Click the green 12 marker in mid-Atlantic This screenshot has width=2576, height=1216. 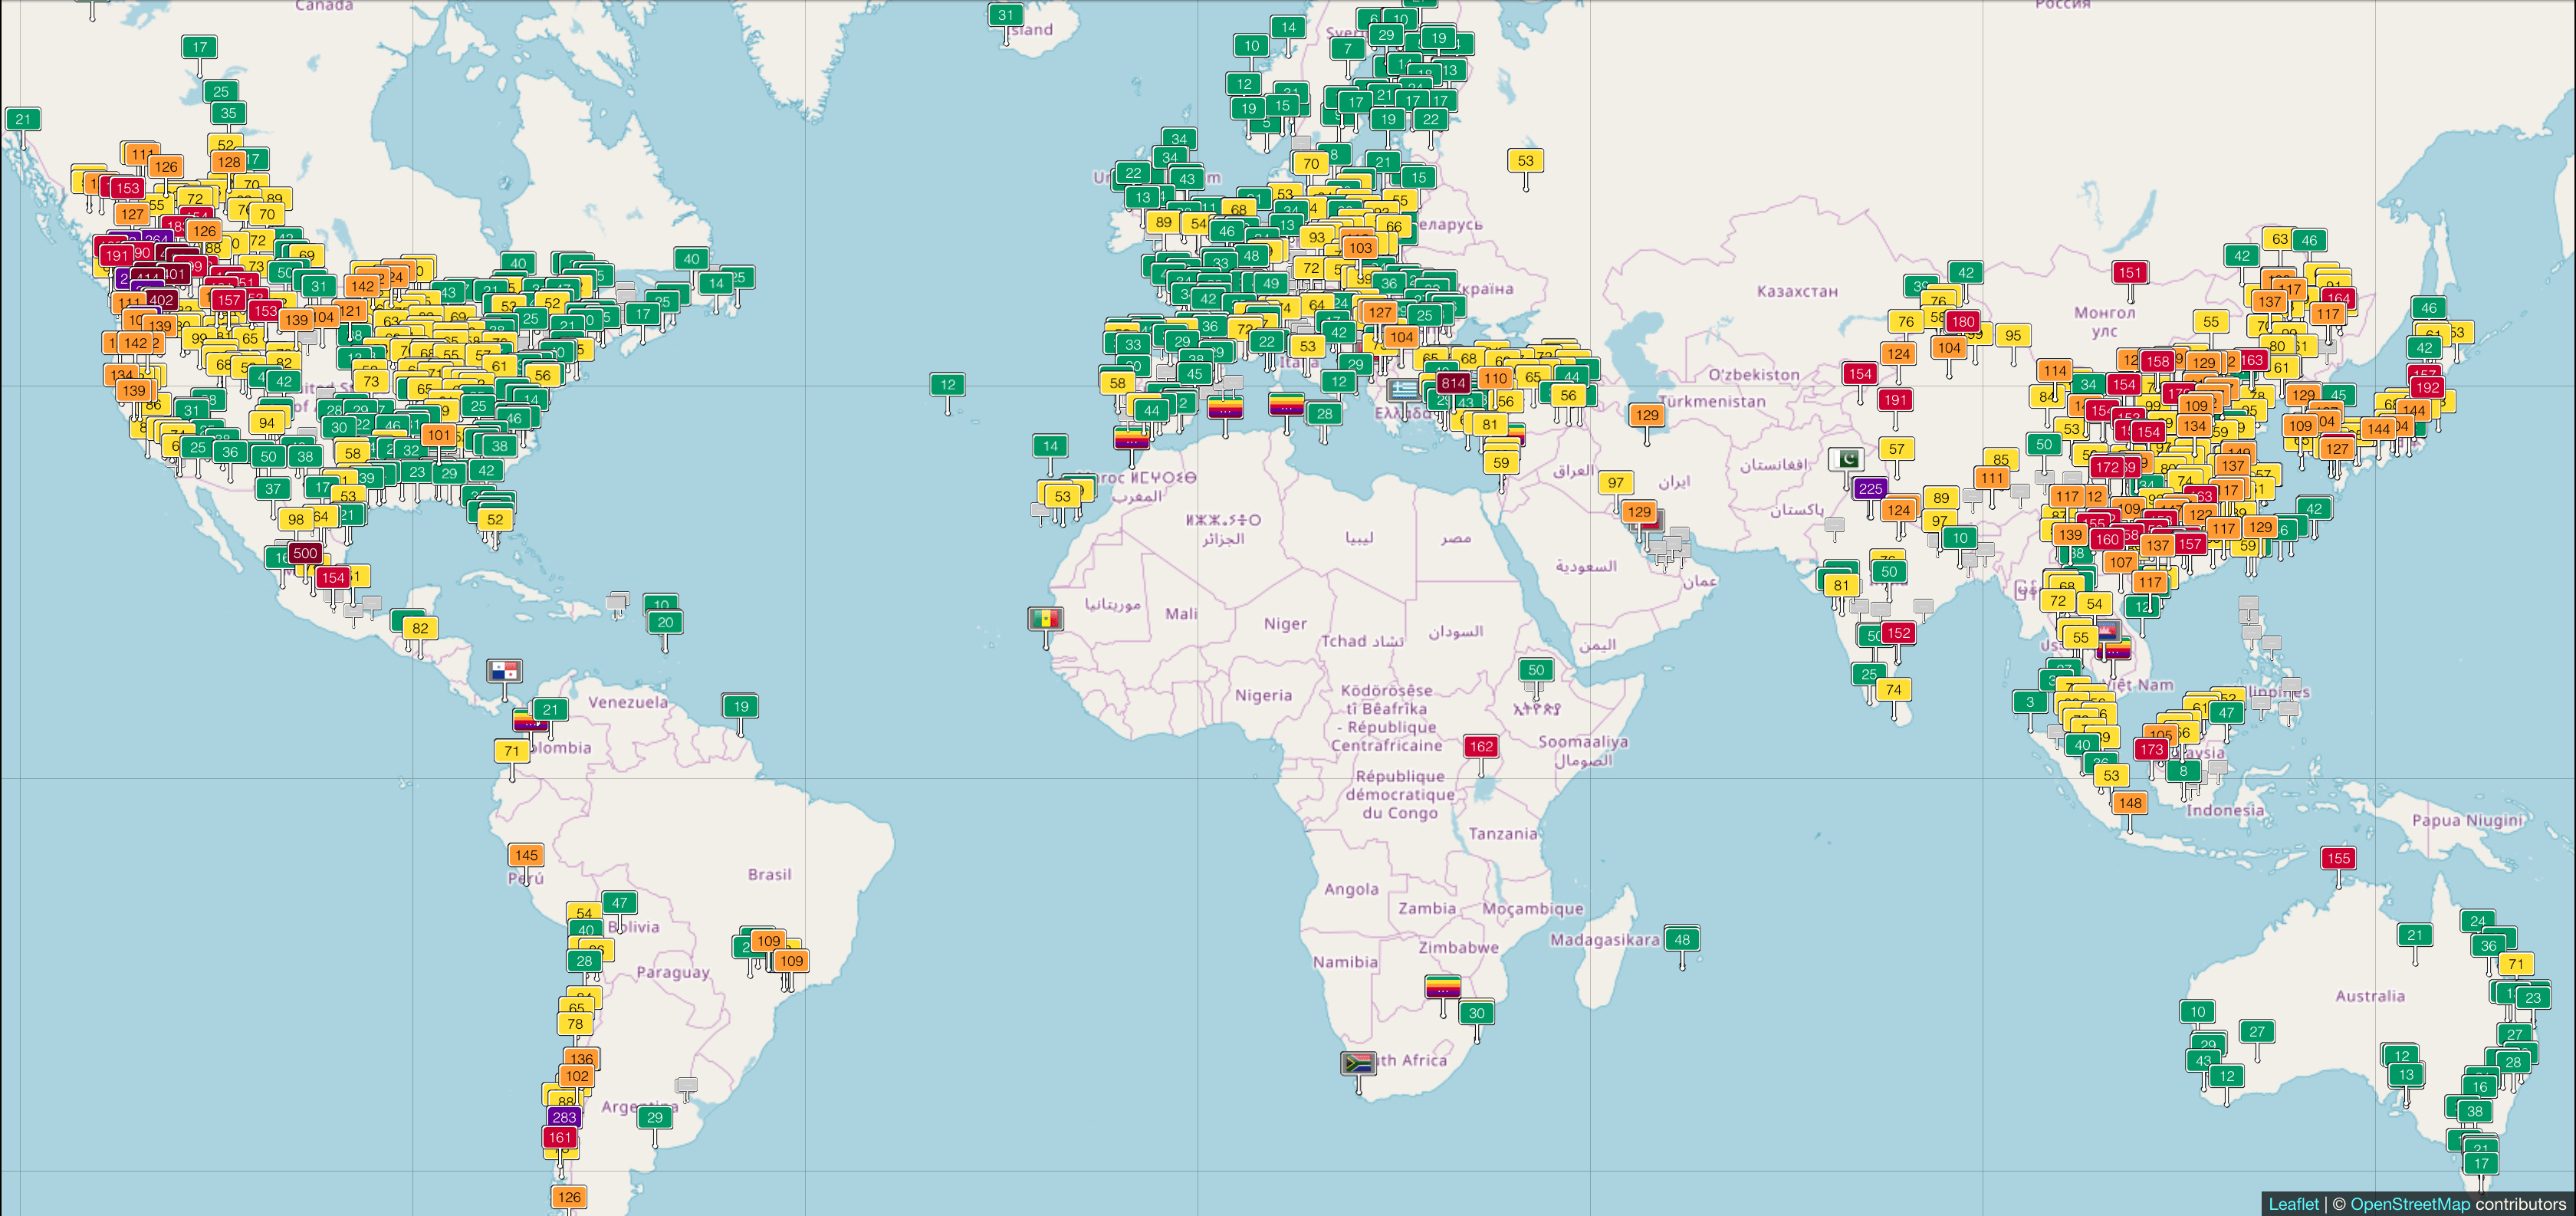(x=948, y=384)
